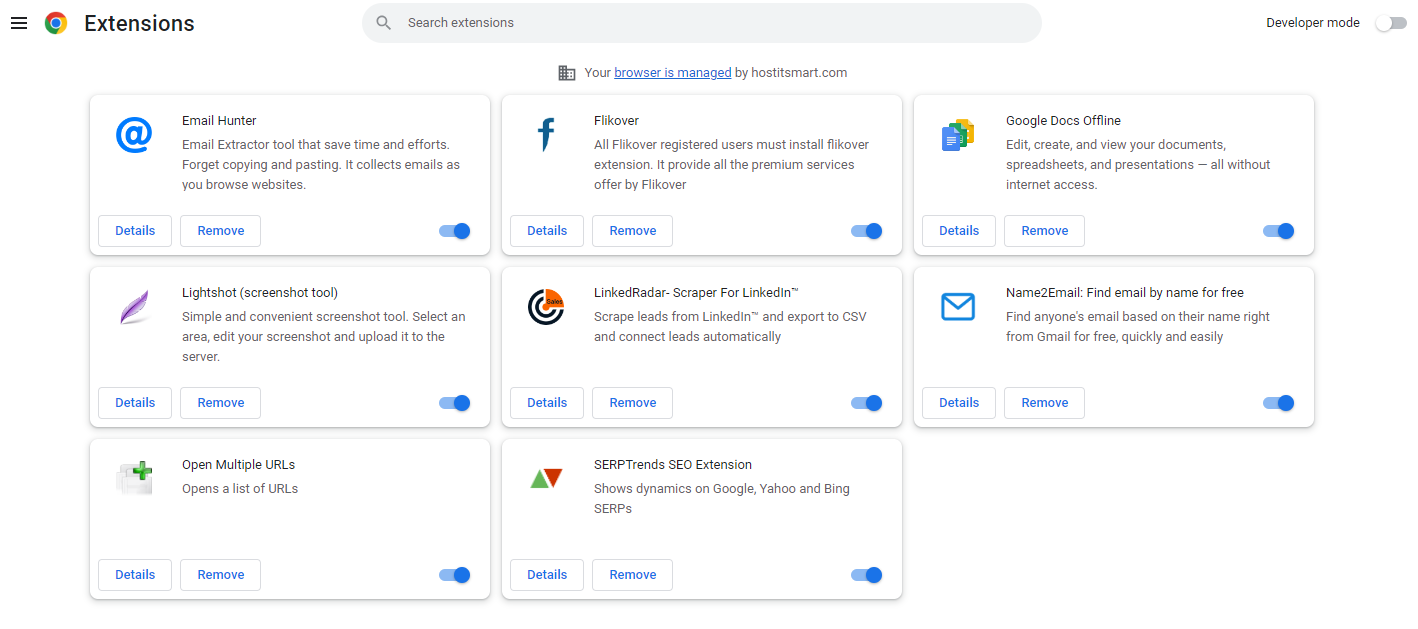Click the search magnifier icon
The width and height of the screenshot is (1418, 629).
pyautogui.click(x=384, y=23)
